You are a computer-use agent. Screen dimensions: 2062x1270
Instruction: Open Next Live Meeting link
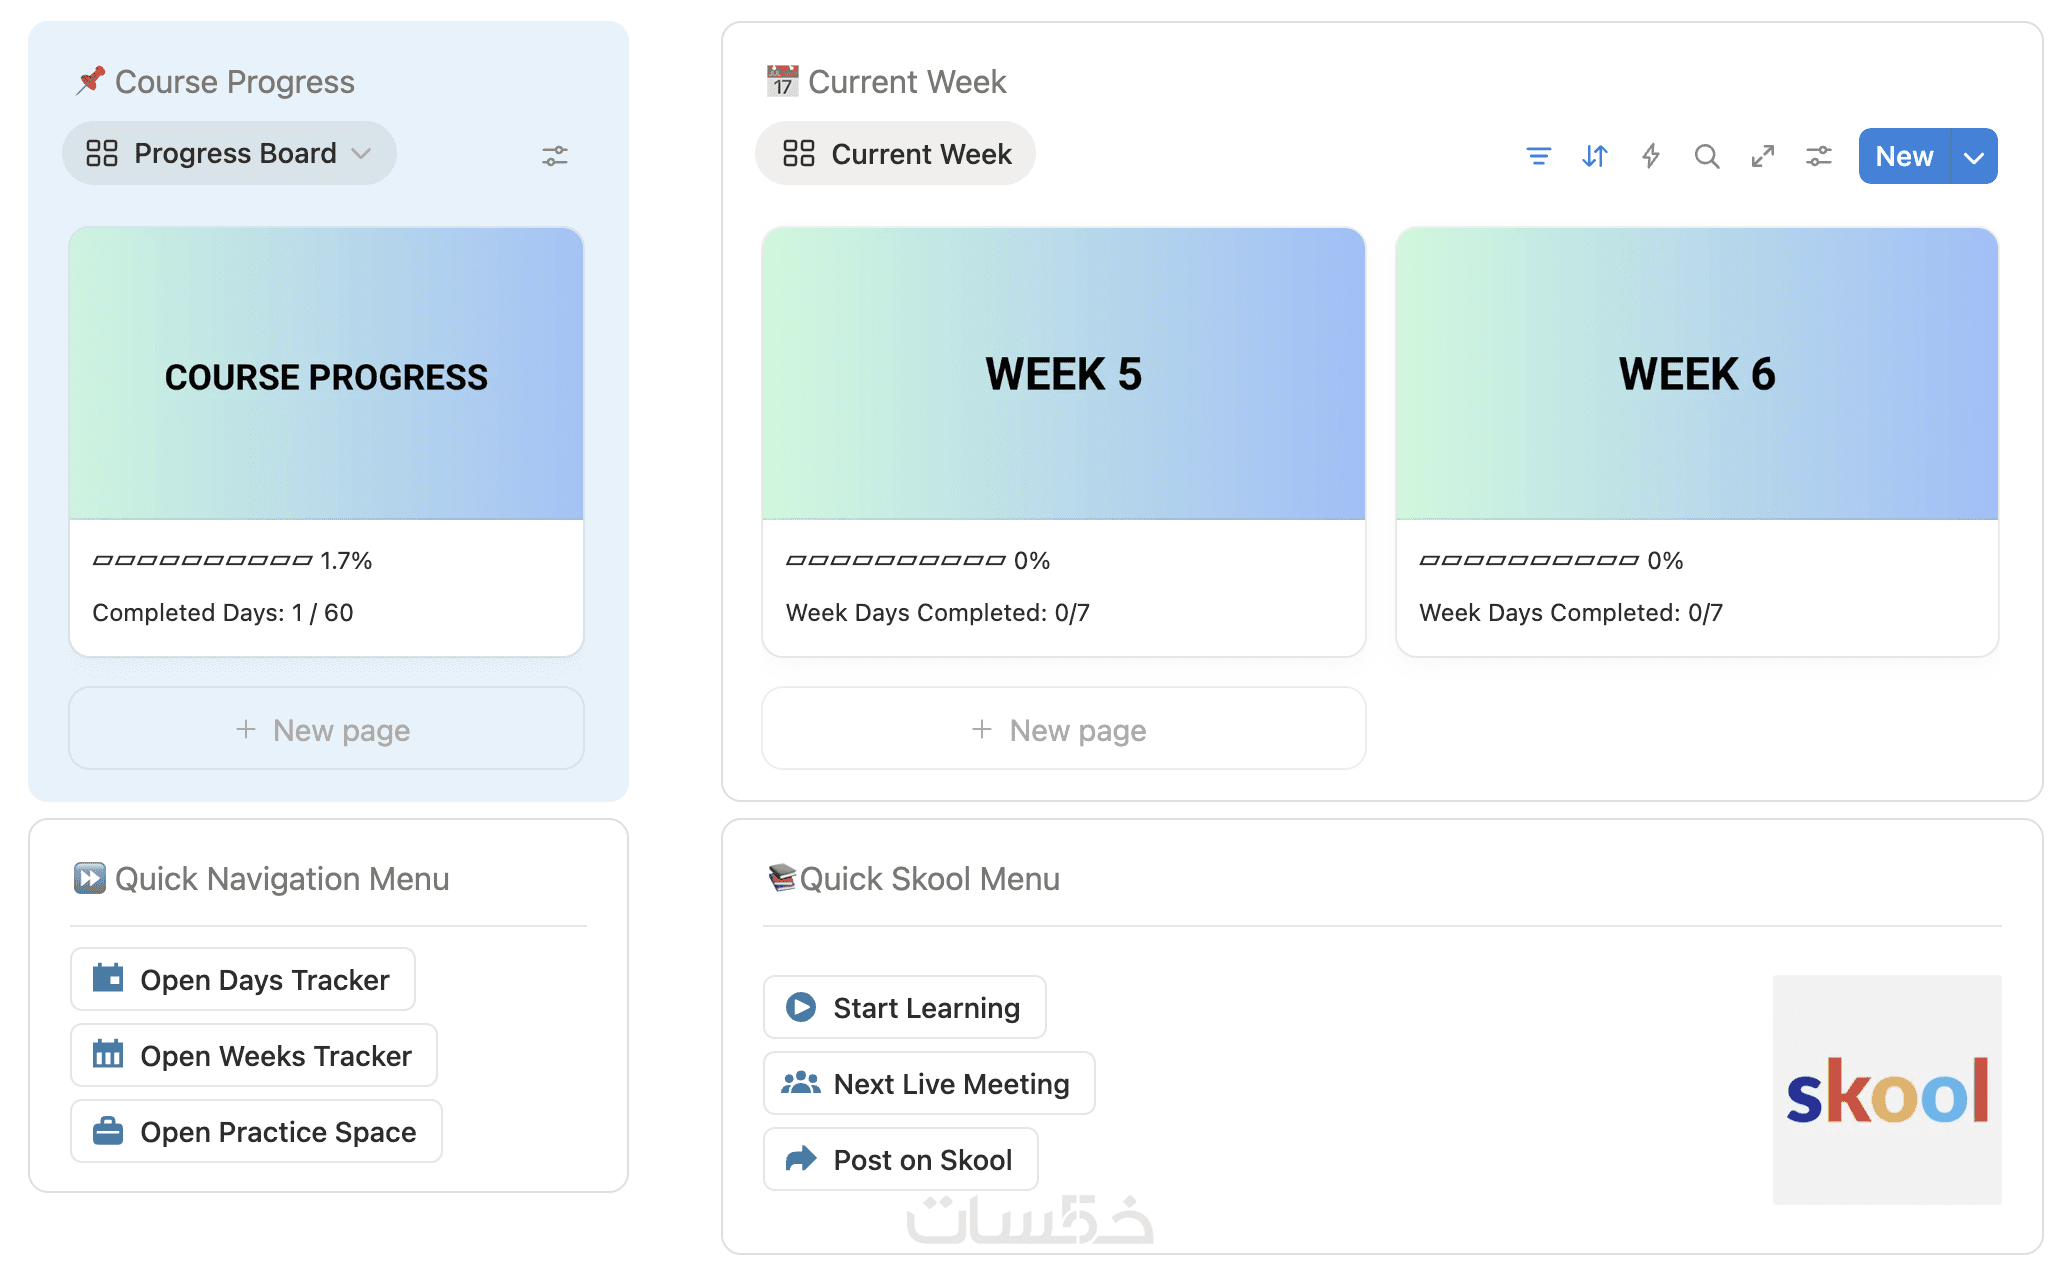(x=929, y=1083)
